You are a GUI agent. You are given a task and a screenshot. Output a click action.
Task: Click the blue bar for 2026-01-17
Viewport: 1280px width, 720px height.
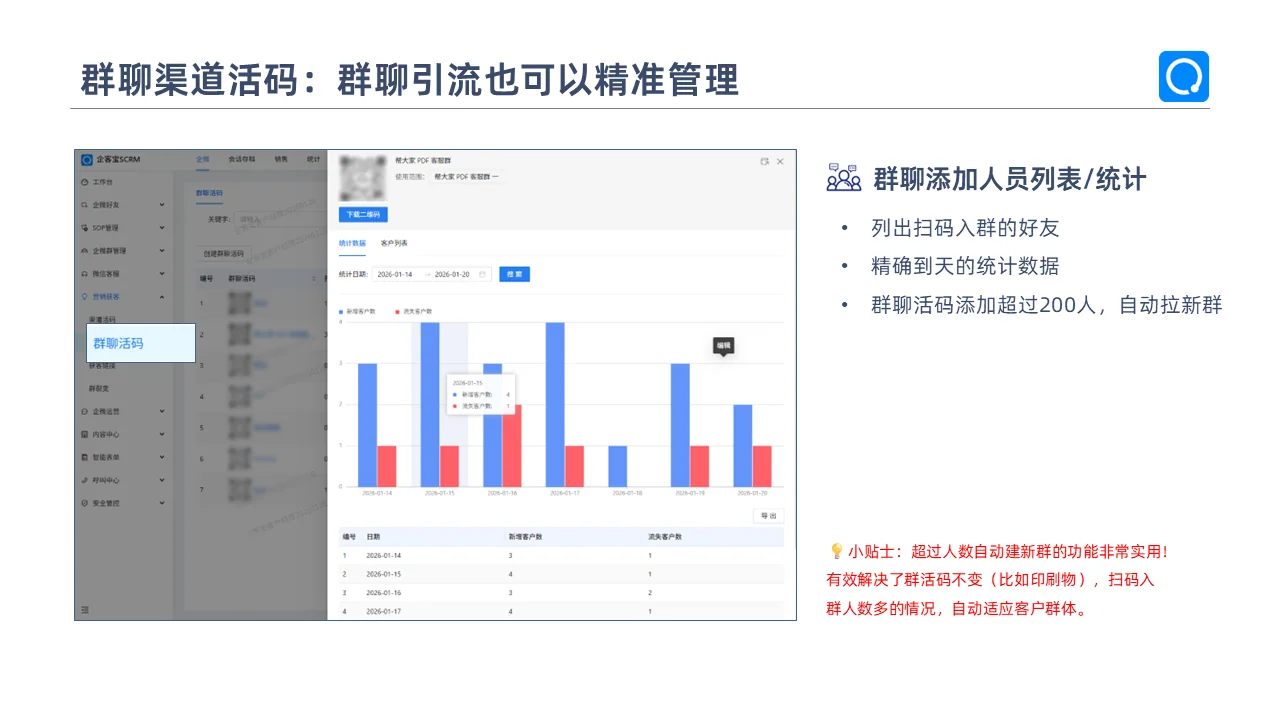pos(555,404)
